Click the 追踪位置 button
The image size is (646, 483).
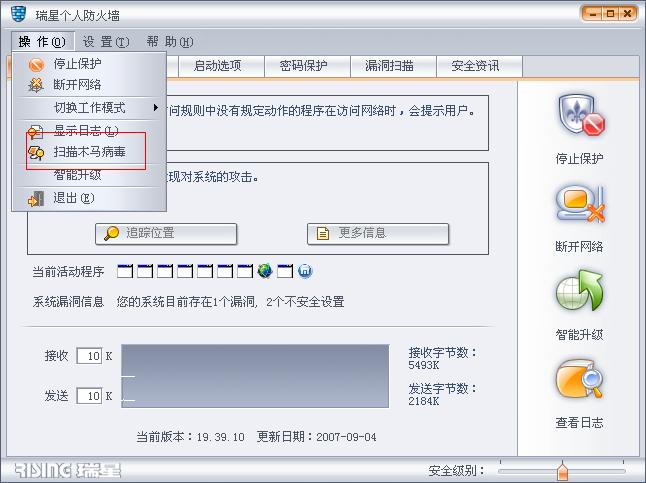[166, 234]
